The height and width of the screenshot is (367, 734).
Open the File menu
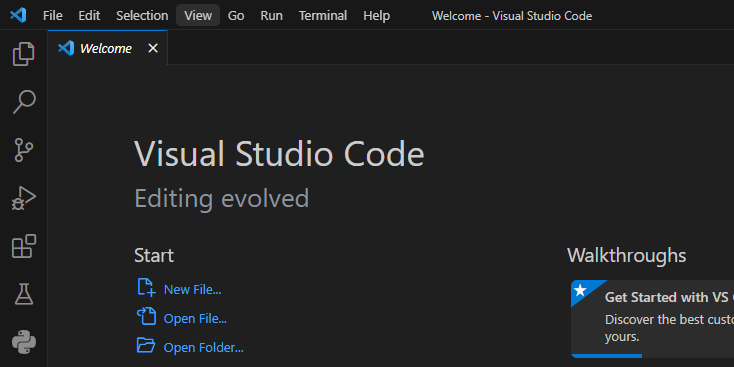[x=52, y=15]
